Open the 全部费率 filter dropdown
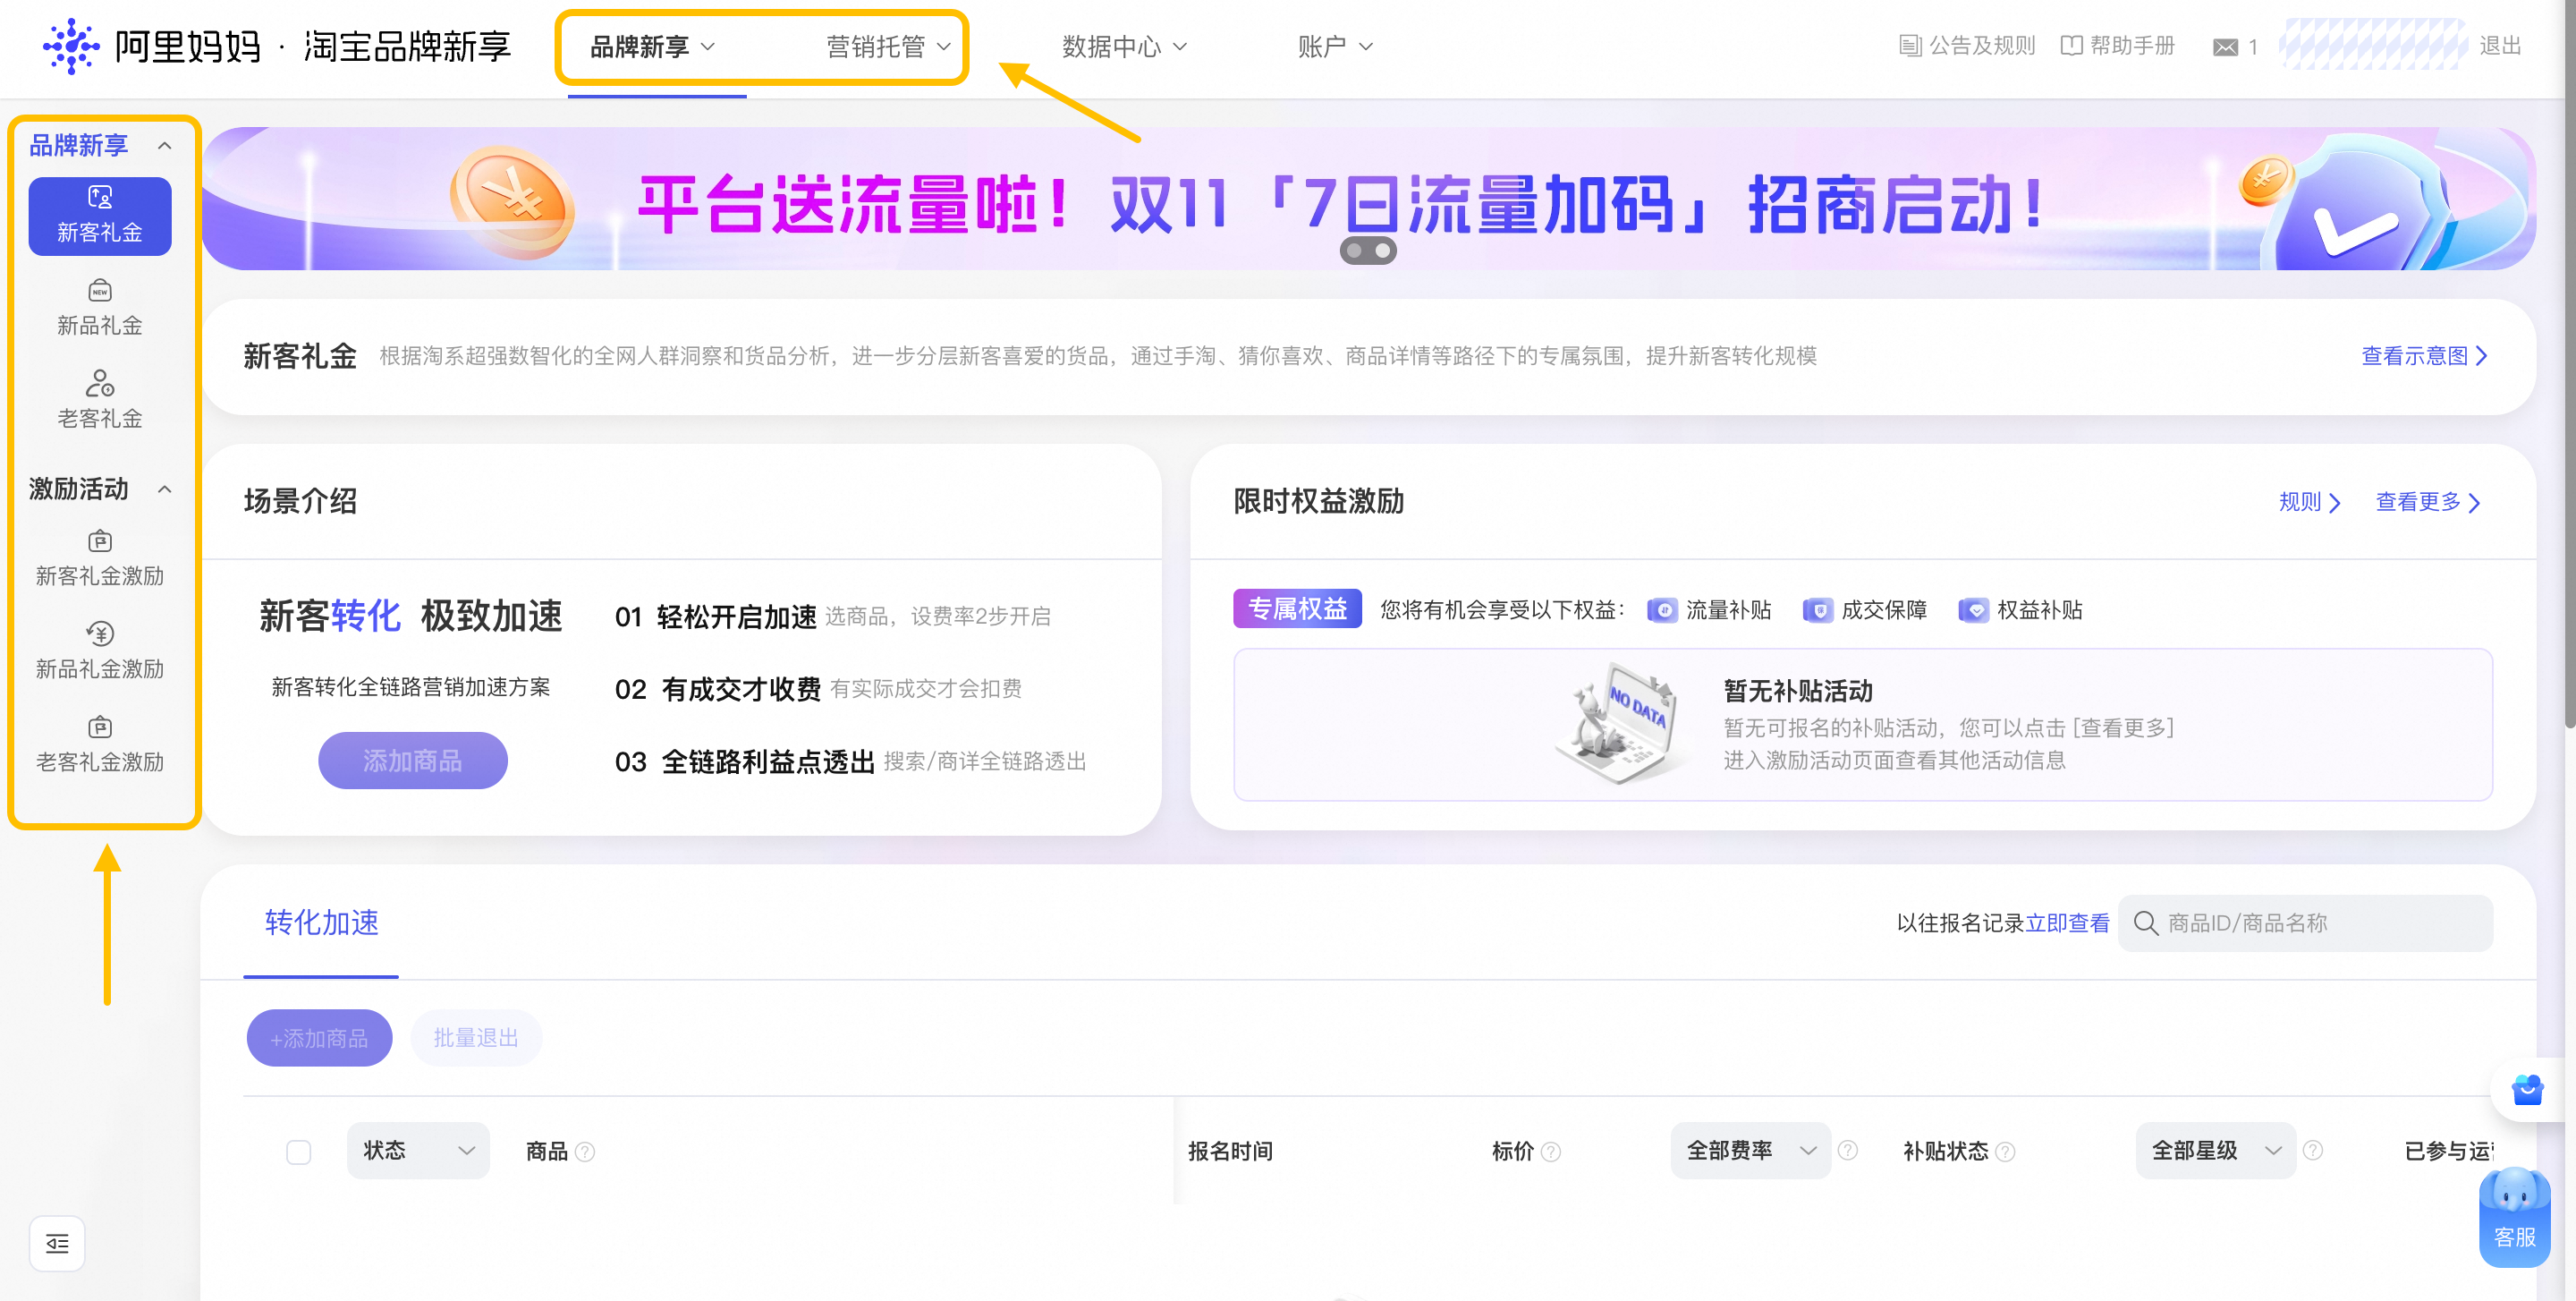Image resolution: width=2576 pixels, height=1301 pixels. coord(1750,1151)
